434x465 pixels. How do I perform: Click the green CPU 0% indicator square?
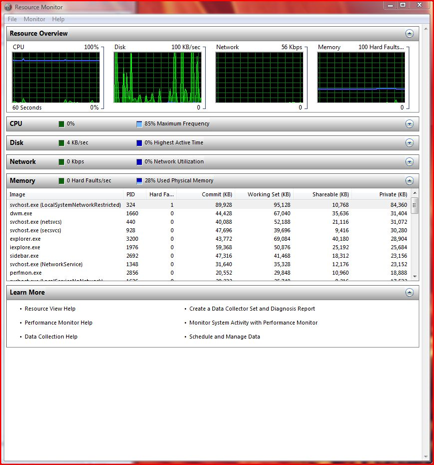point(61,124)
